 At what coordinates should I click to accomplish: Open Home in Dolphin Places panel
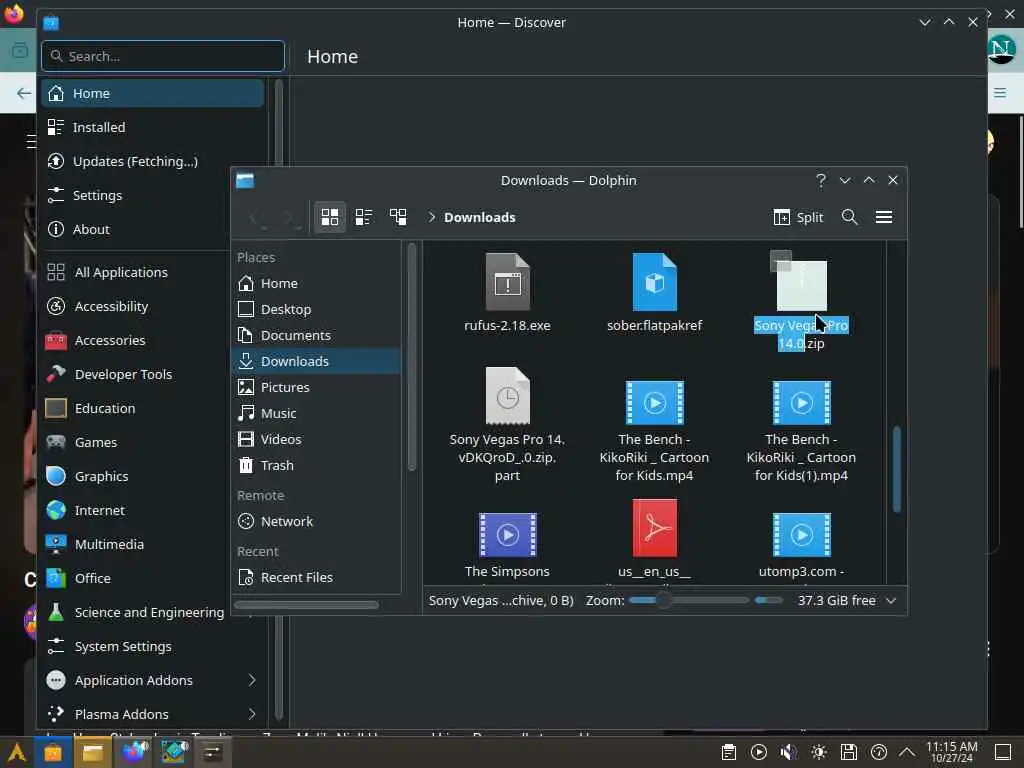(317, 283)
